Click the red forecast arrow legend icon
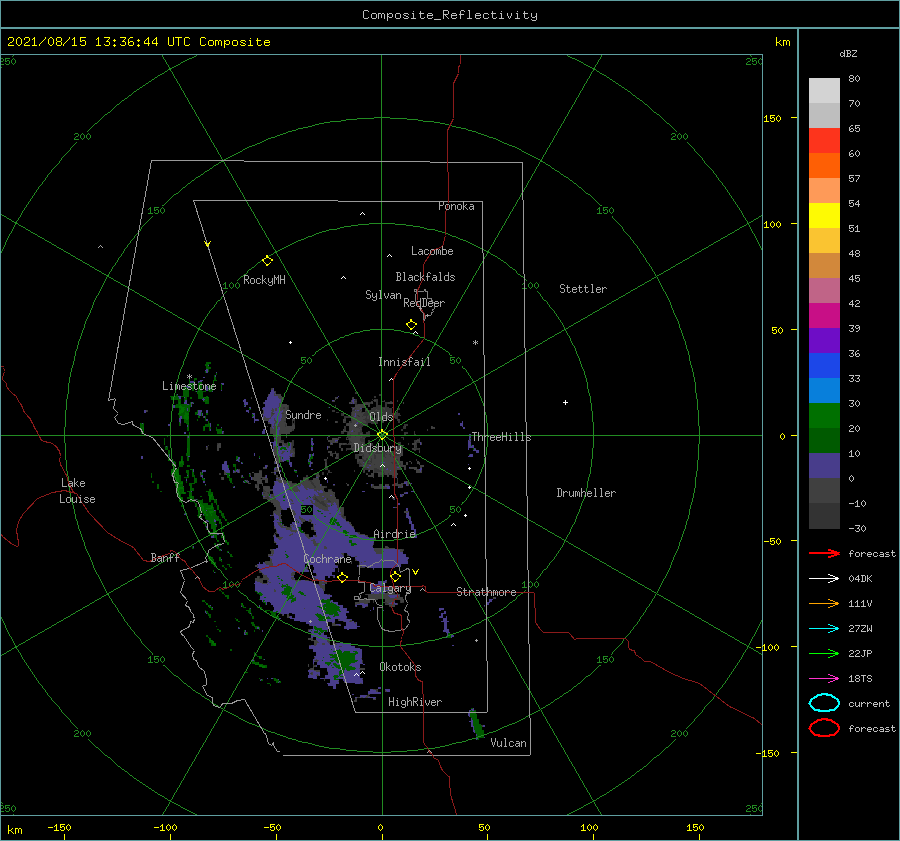 [824, 553]
